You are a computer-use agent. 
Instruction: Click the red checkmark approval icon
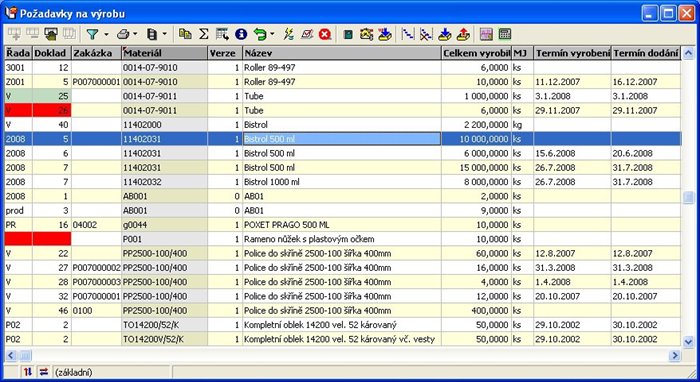tap(307, 34)
